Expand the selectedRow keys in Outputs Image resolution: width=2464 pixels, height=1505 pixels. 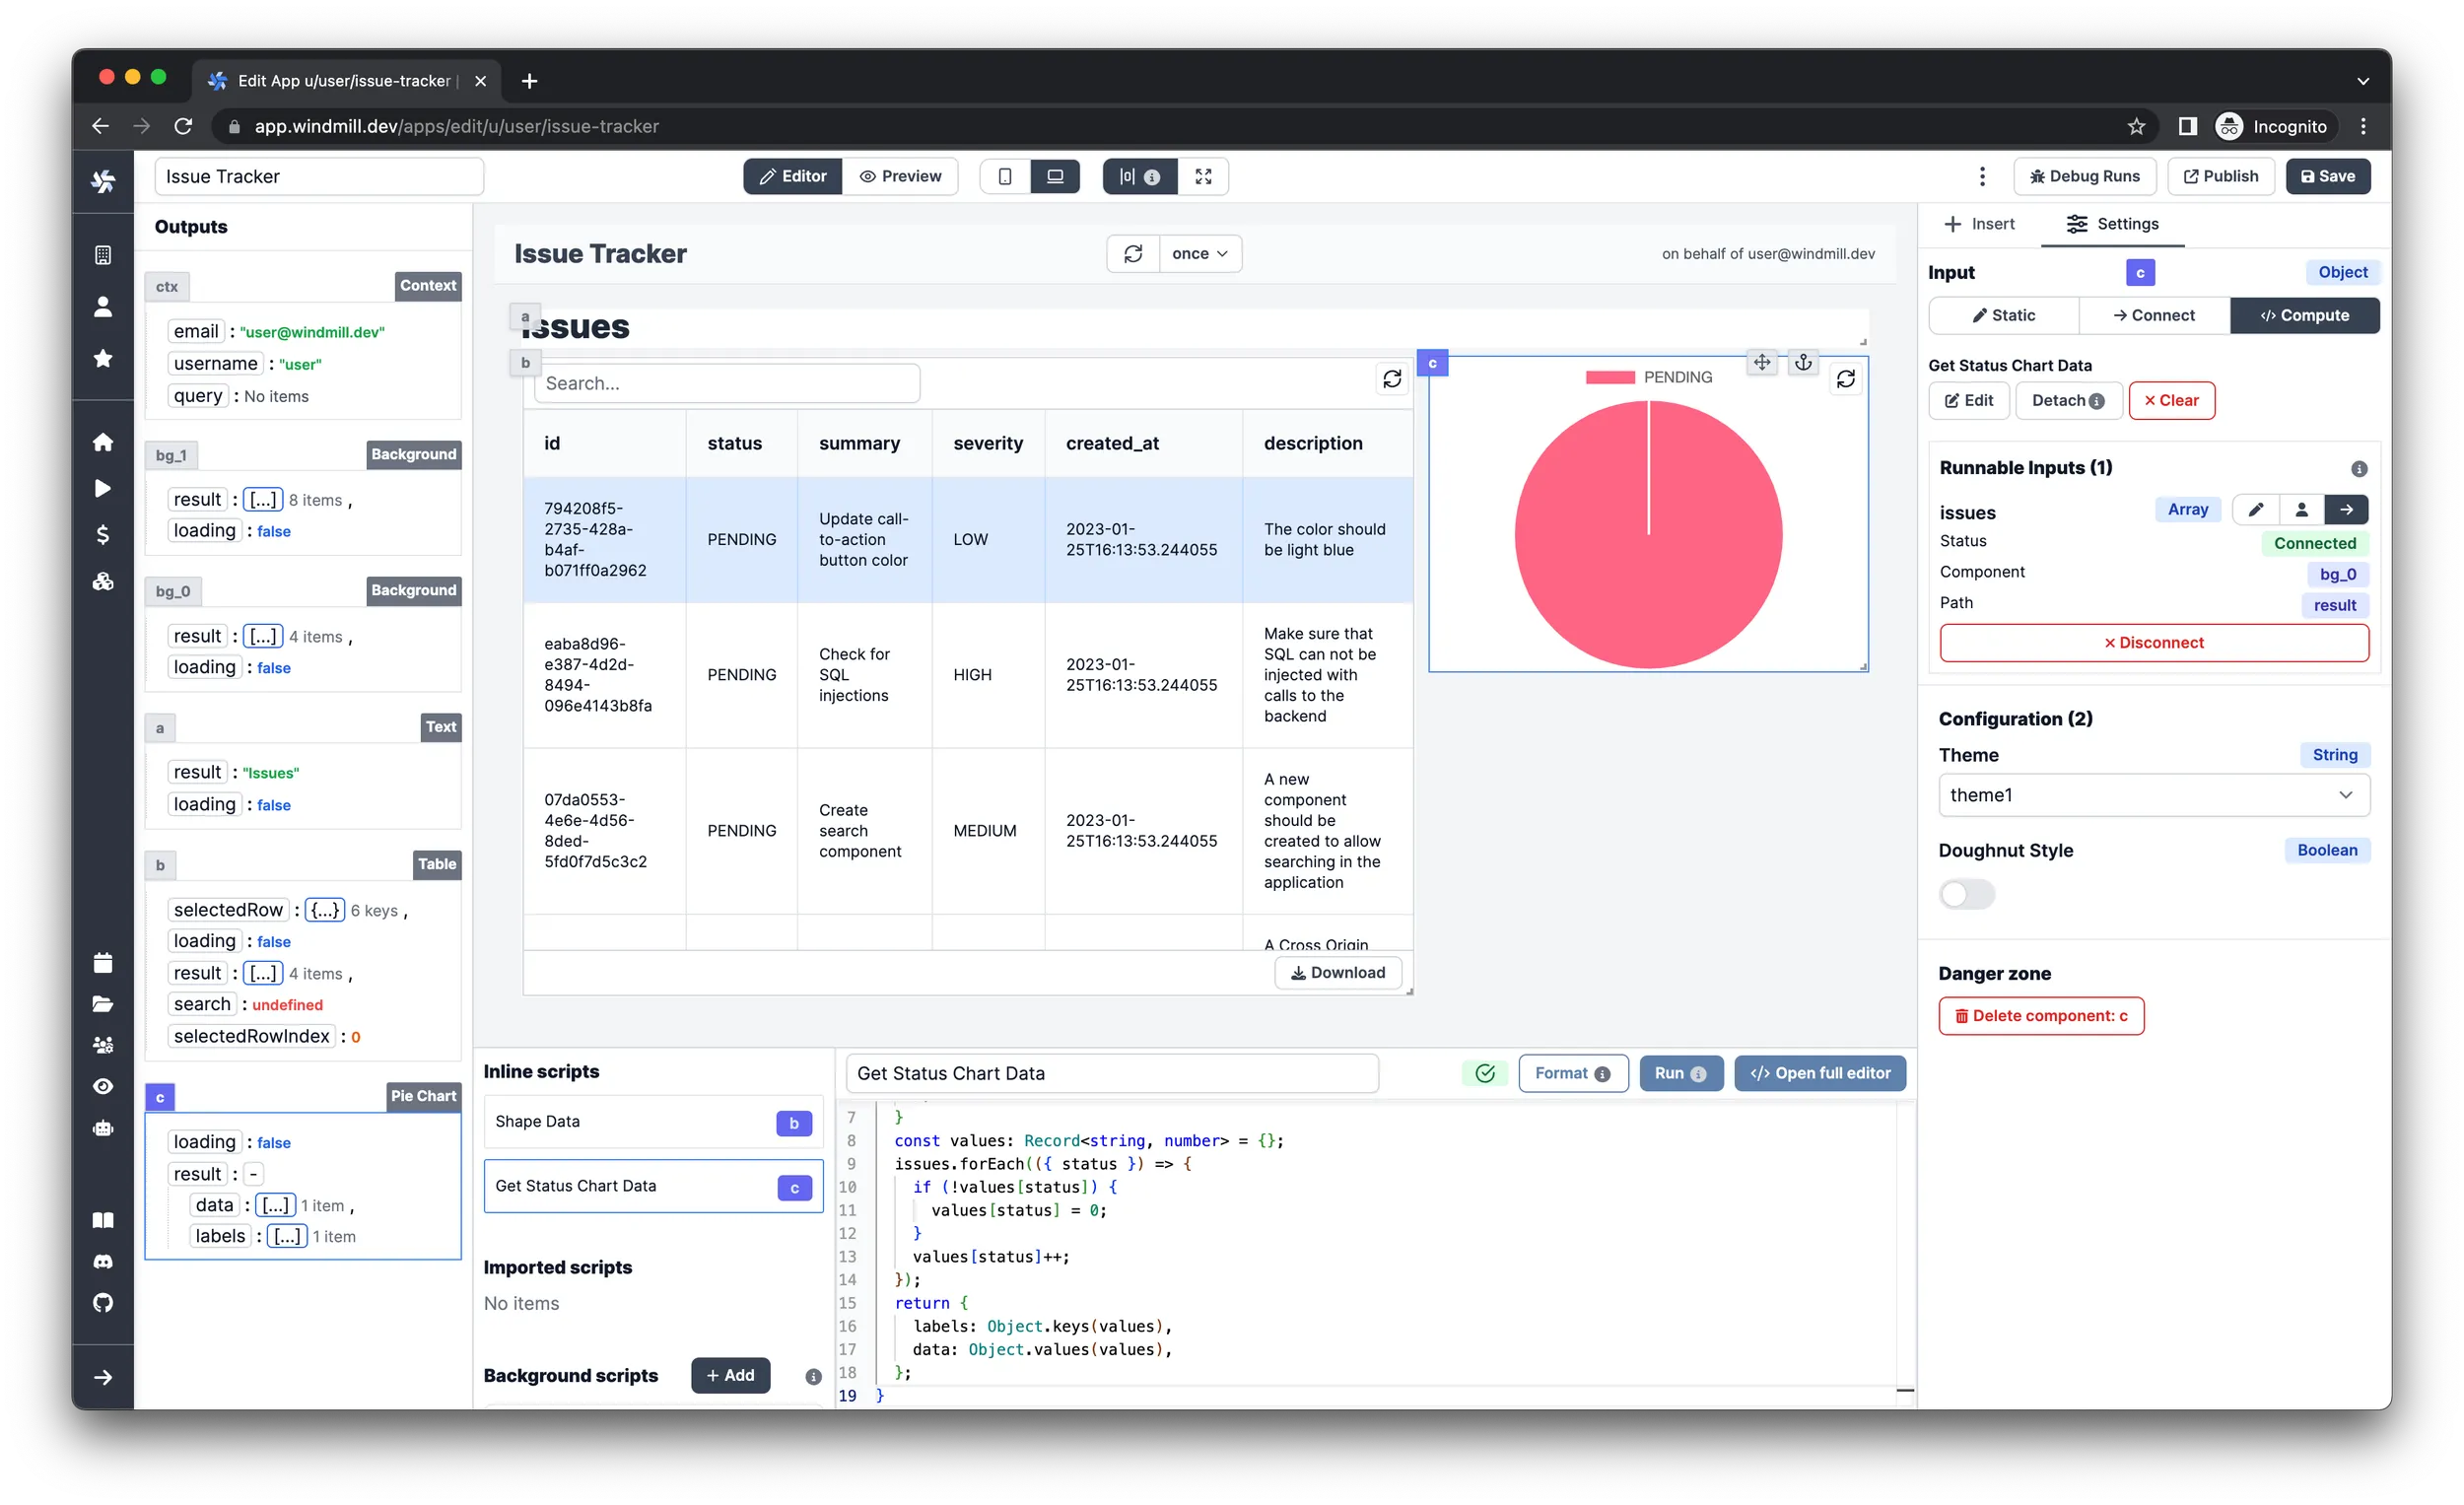click(324, 910)
